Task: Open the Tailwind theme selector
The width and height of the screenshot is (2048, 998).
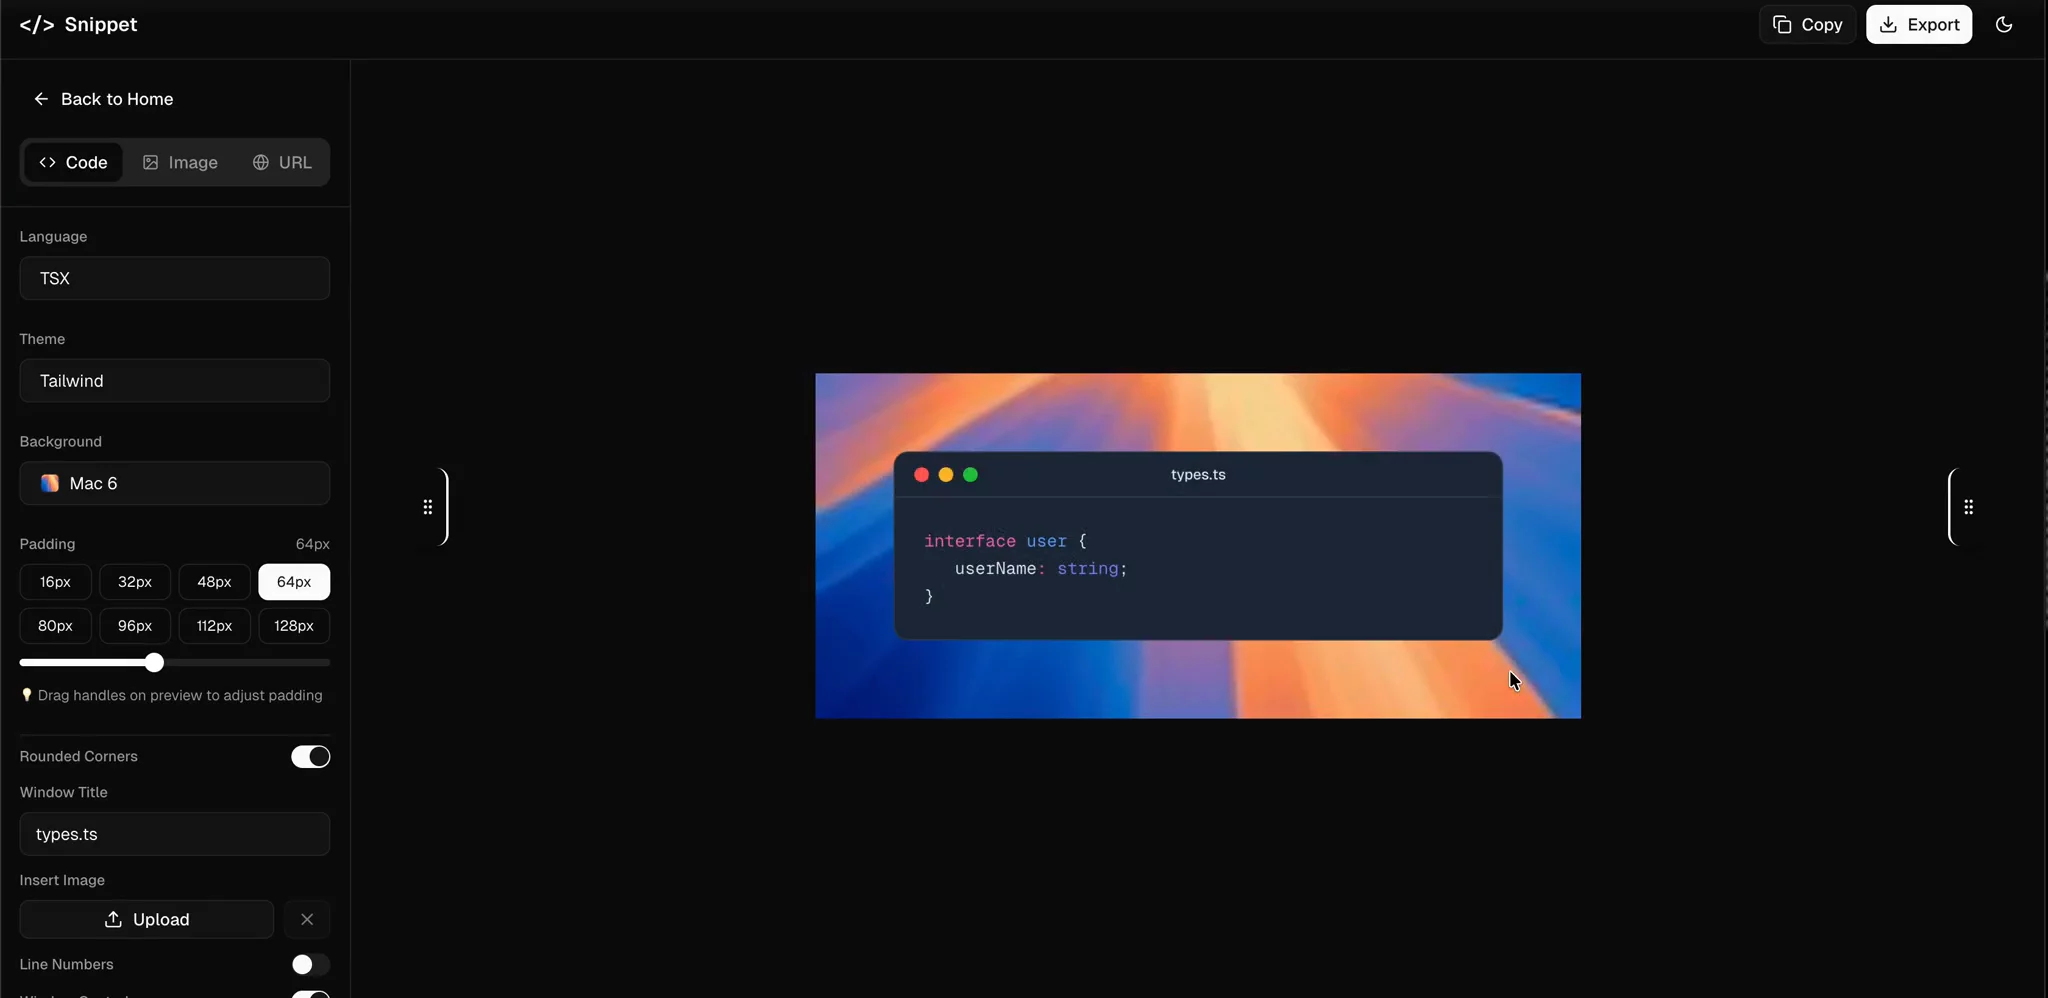Action: click(x=174, y=380)
